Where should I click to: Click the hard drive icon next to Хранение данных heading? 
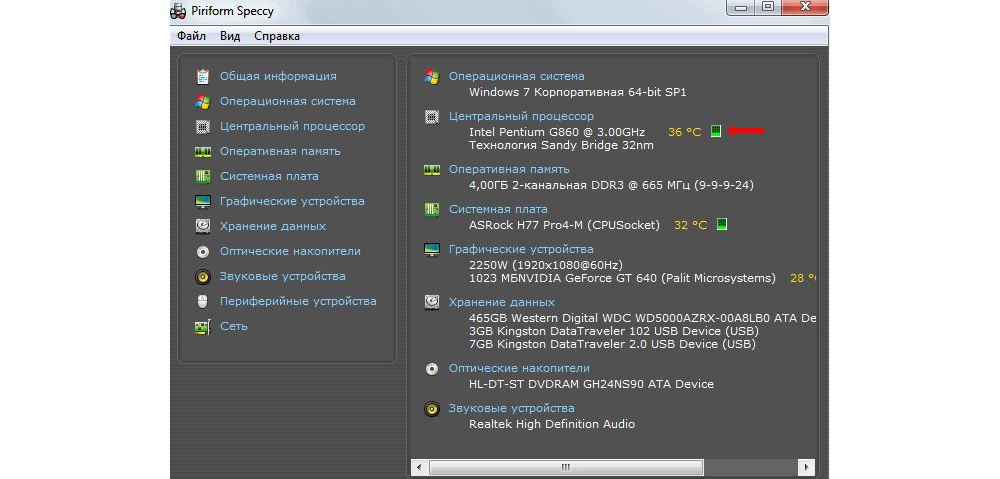click(x=432, y=301)
